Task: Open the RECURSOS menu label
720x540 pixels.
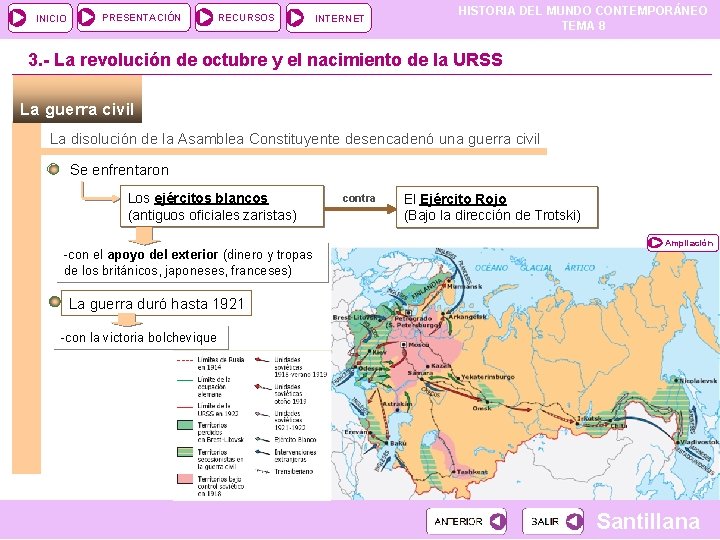Action: (x=246, y=17)
